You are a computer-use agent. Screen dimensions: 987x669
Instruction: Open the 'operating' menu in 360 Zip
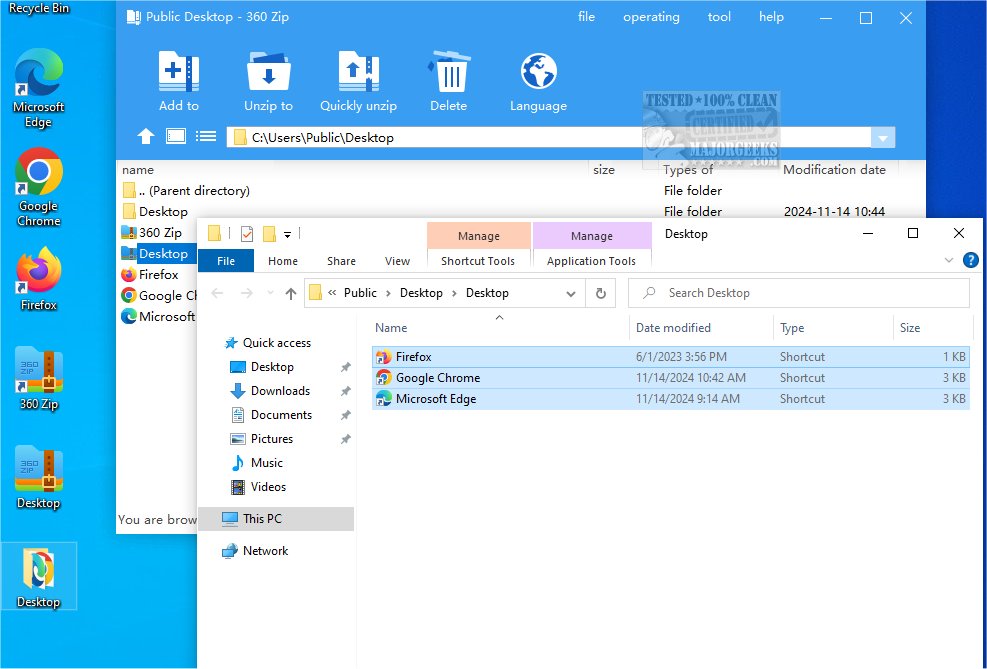[651, 17]
